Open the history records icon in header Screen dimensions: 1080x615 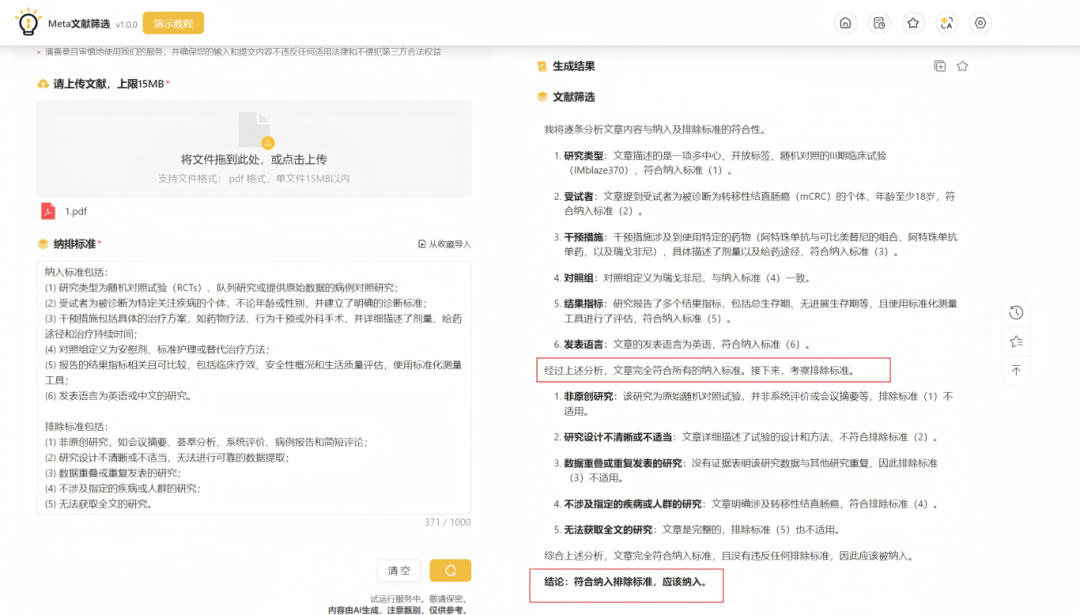(x=879, y=23)
